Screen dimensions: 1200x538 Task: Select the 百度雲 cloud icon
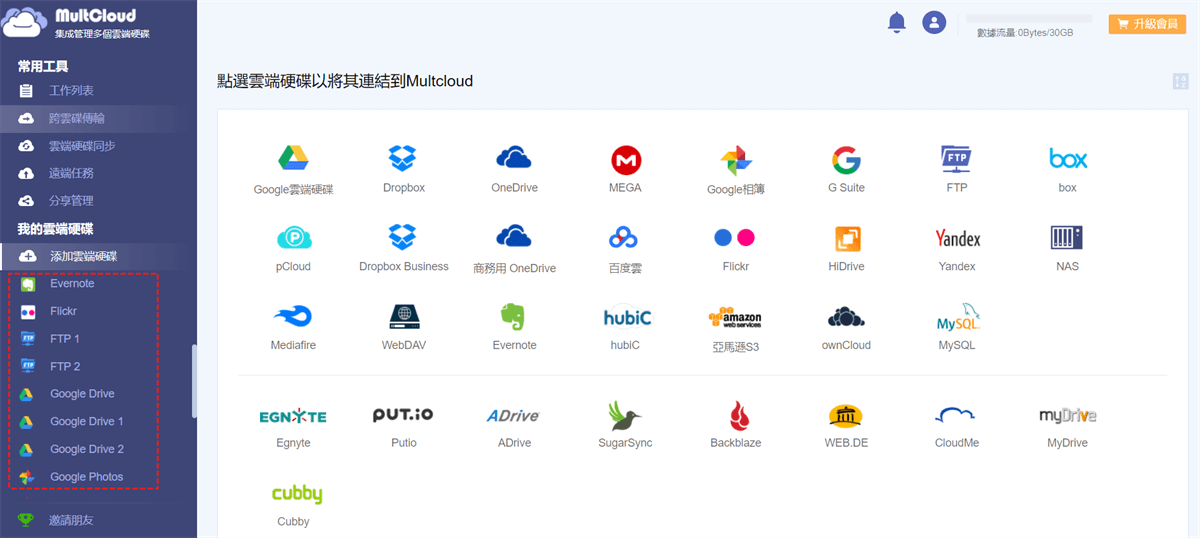(x=624, y=237)
